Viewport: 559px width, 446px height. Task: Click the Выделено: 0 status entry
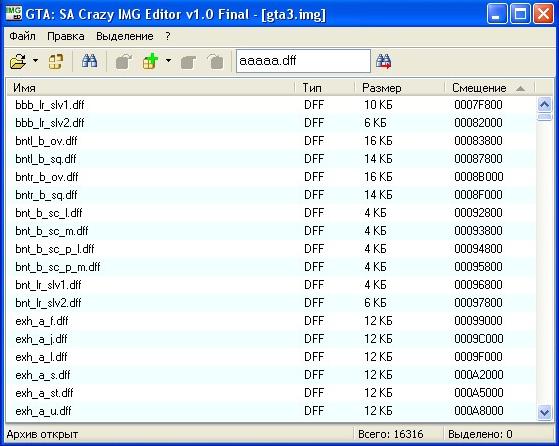[480, 434]
